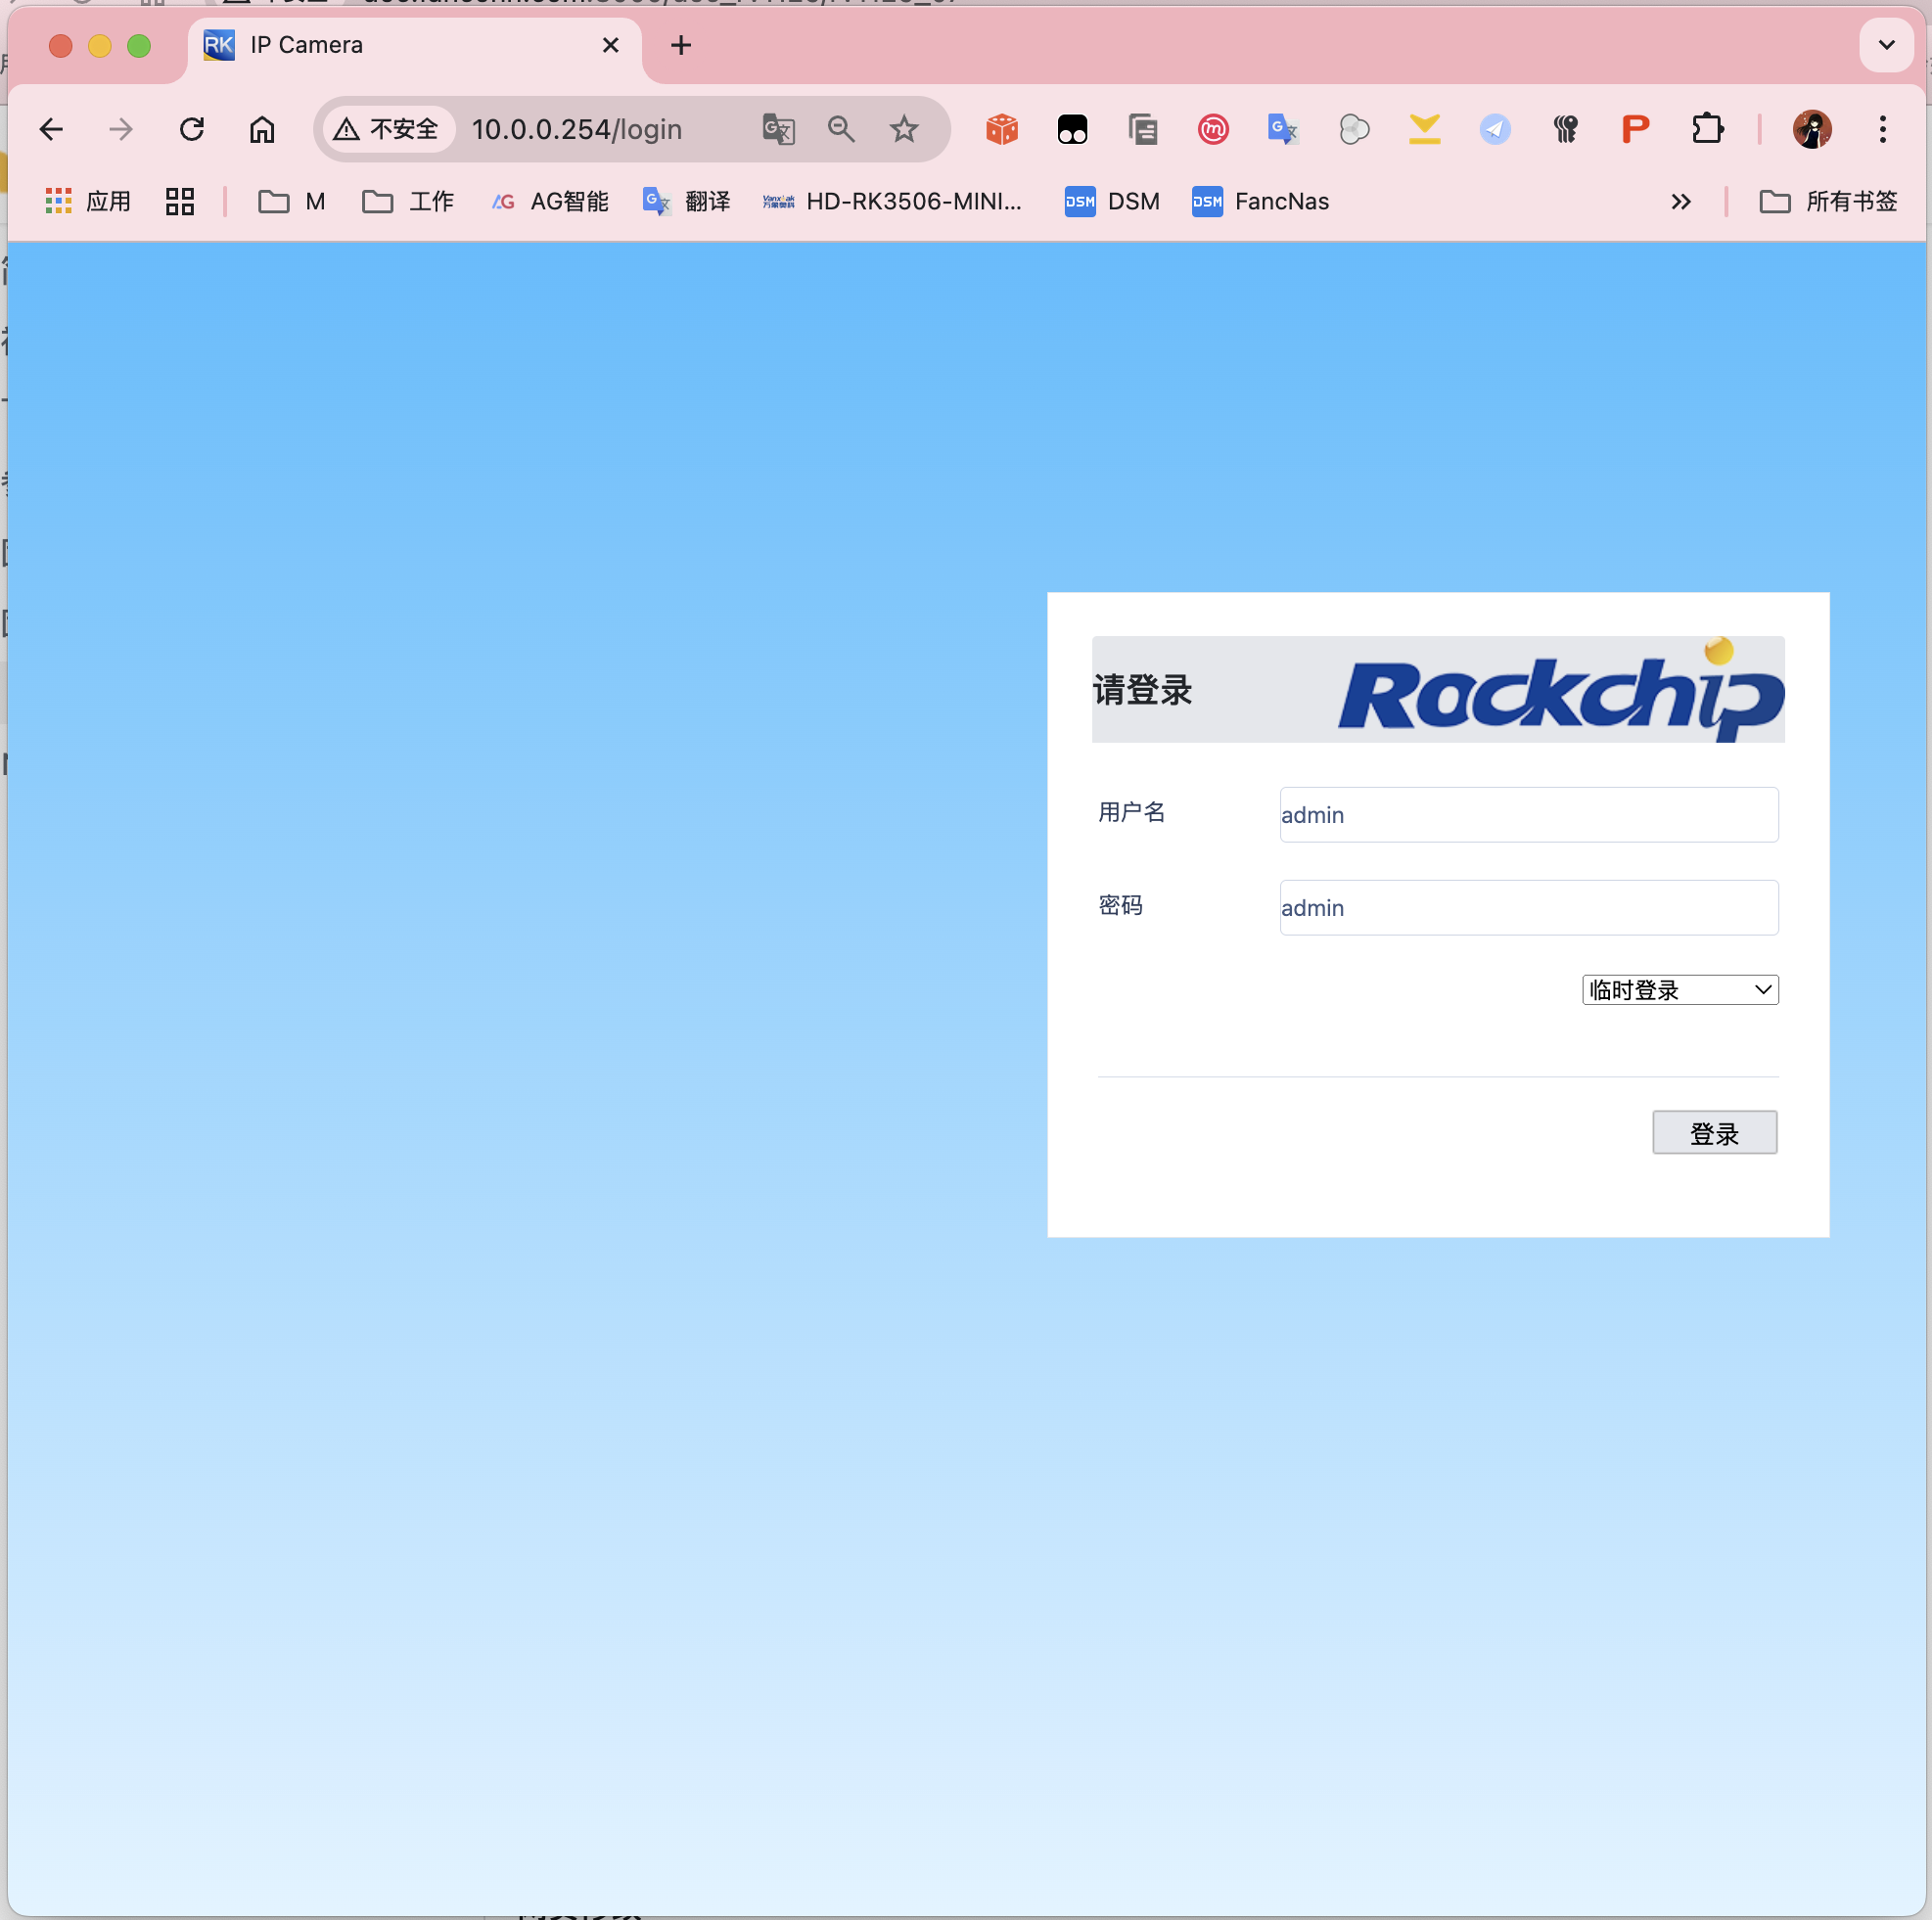Open the 临时登录 login type dropdown
Image resolution: width=1932 pixels, height=1920 pixels.
(x=1680, y=989)
